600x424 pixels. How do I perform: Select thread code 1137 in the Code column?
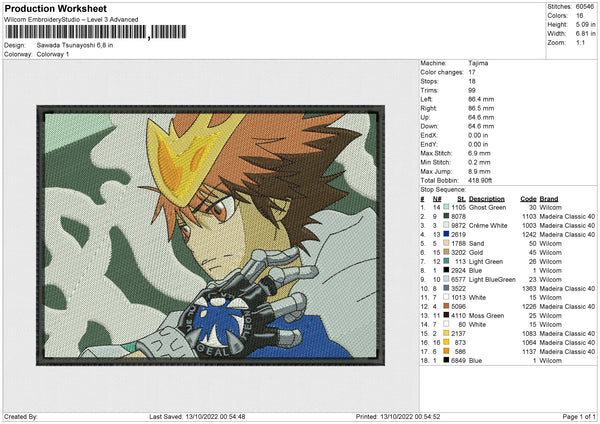tap(529, 351)
